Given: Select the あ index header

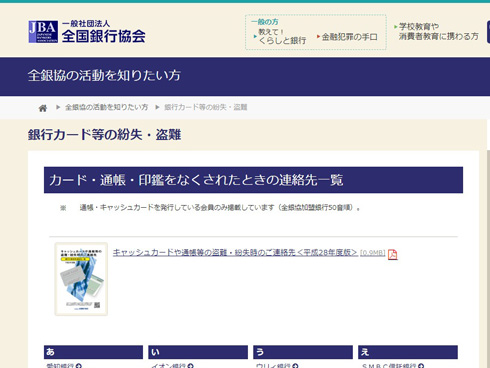Looking at the screenshot, I should coord(93,352).
